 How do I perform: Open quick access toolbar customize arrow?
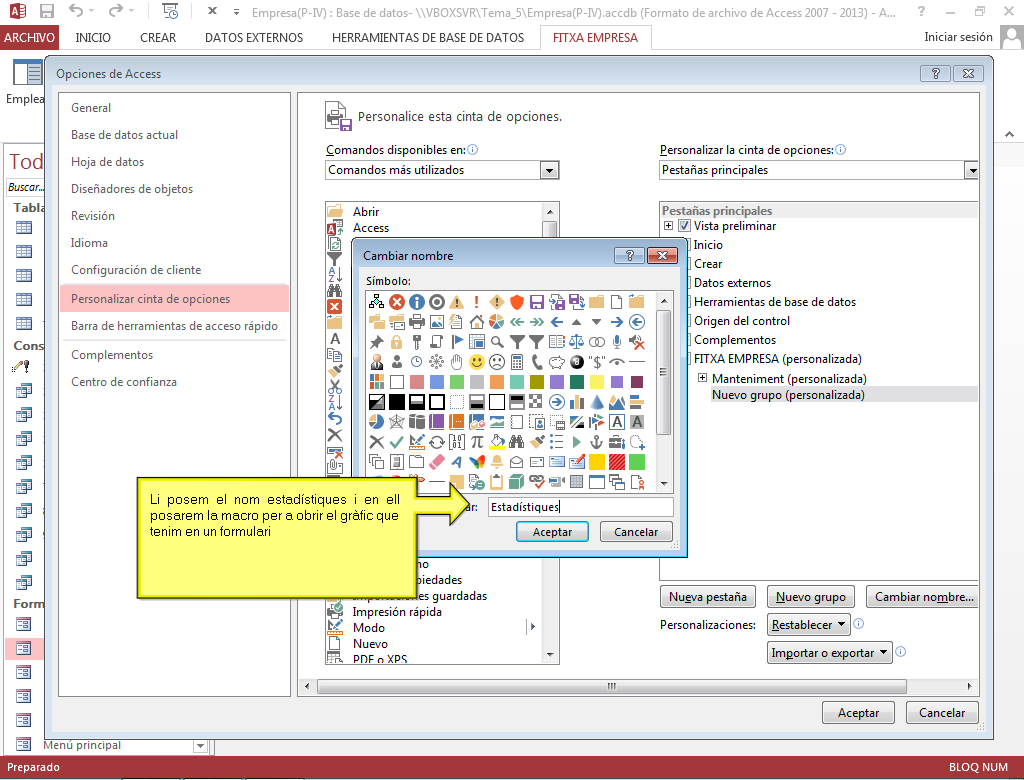pyautogui.click(x=236, y=12)
